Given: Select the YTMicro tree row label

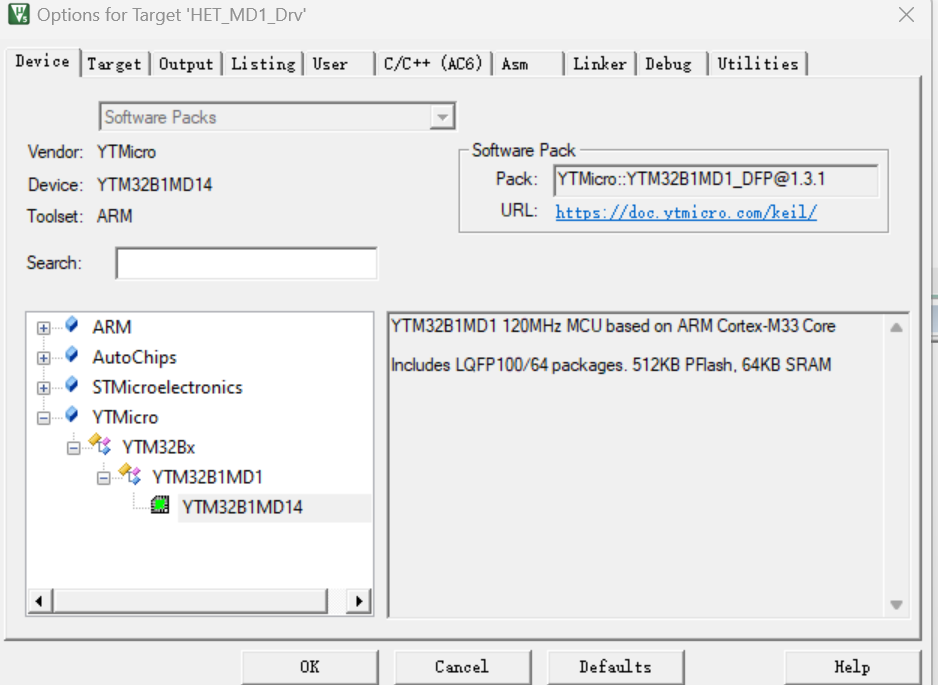Looking at the screenshot, I should click(x=125, y=418).
